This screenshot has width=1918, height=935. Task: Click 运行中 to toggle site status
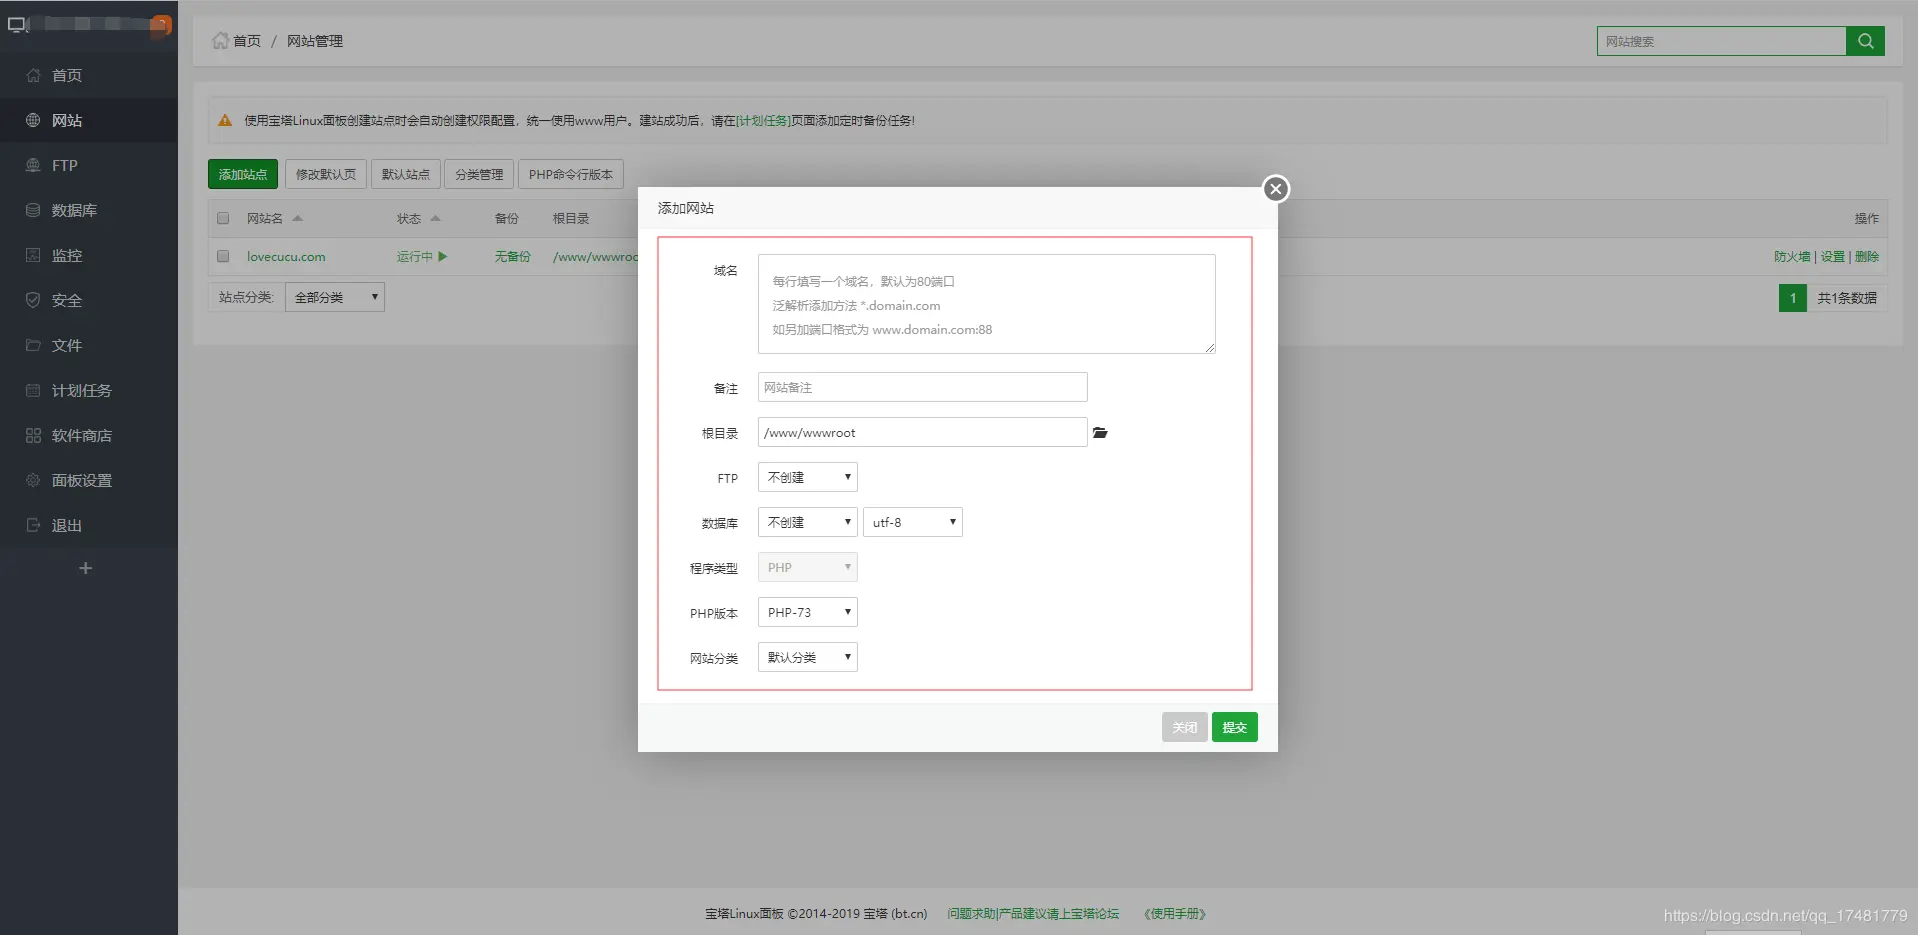(413, 256)
